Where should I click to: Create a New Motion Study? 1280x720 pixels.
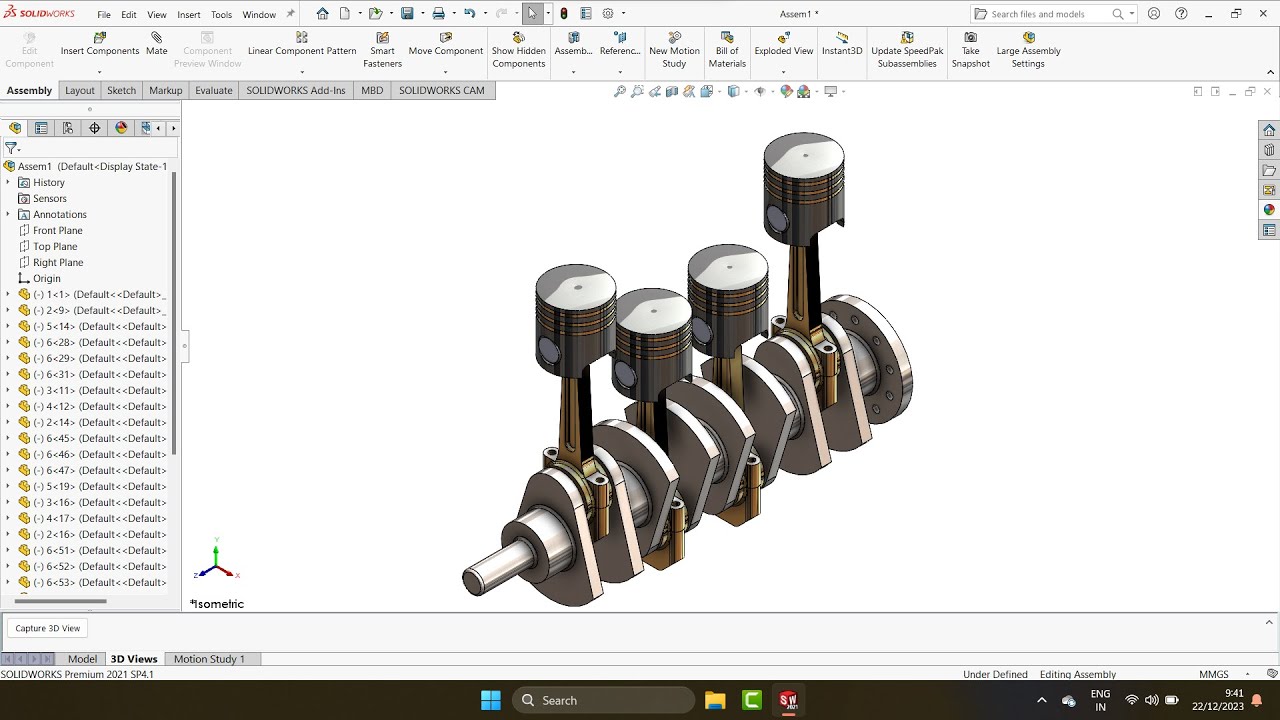(x=674, y=50)
